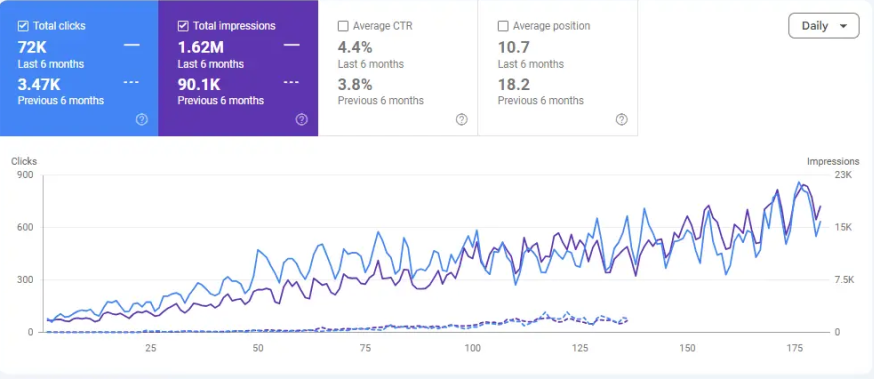Click the Clicks axis label
Image resolution: width=874 pixels, height=379 pixels.
click(x=24, y=161)
